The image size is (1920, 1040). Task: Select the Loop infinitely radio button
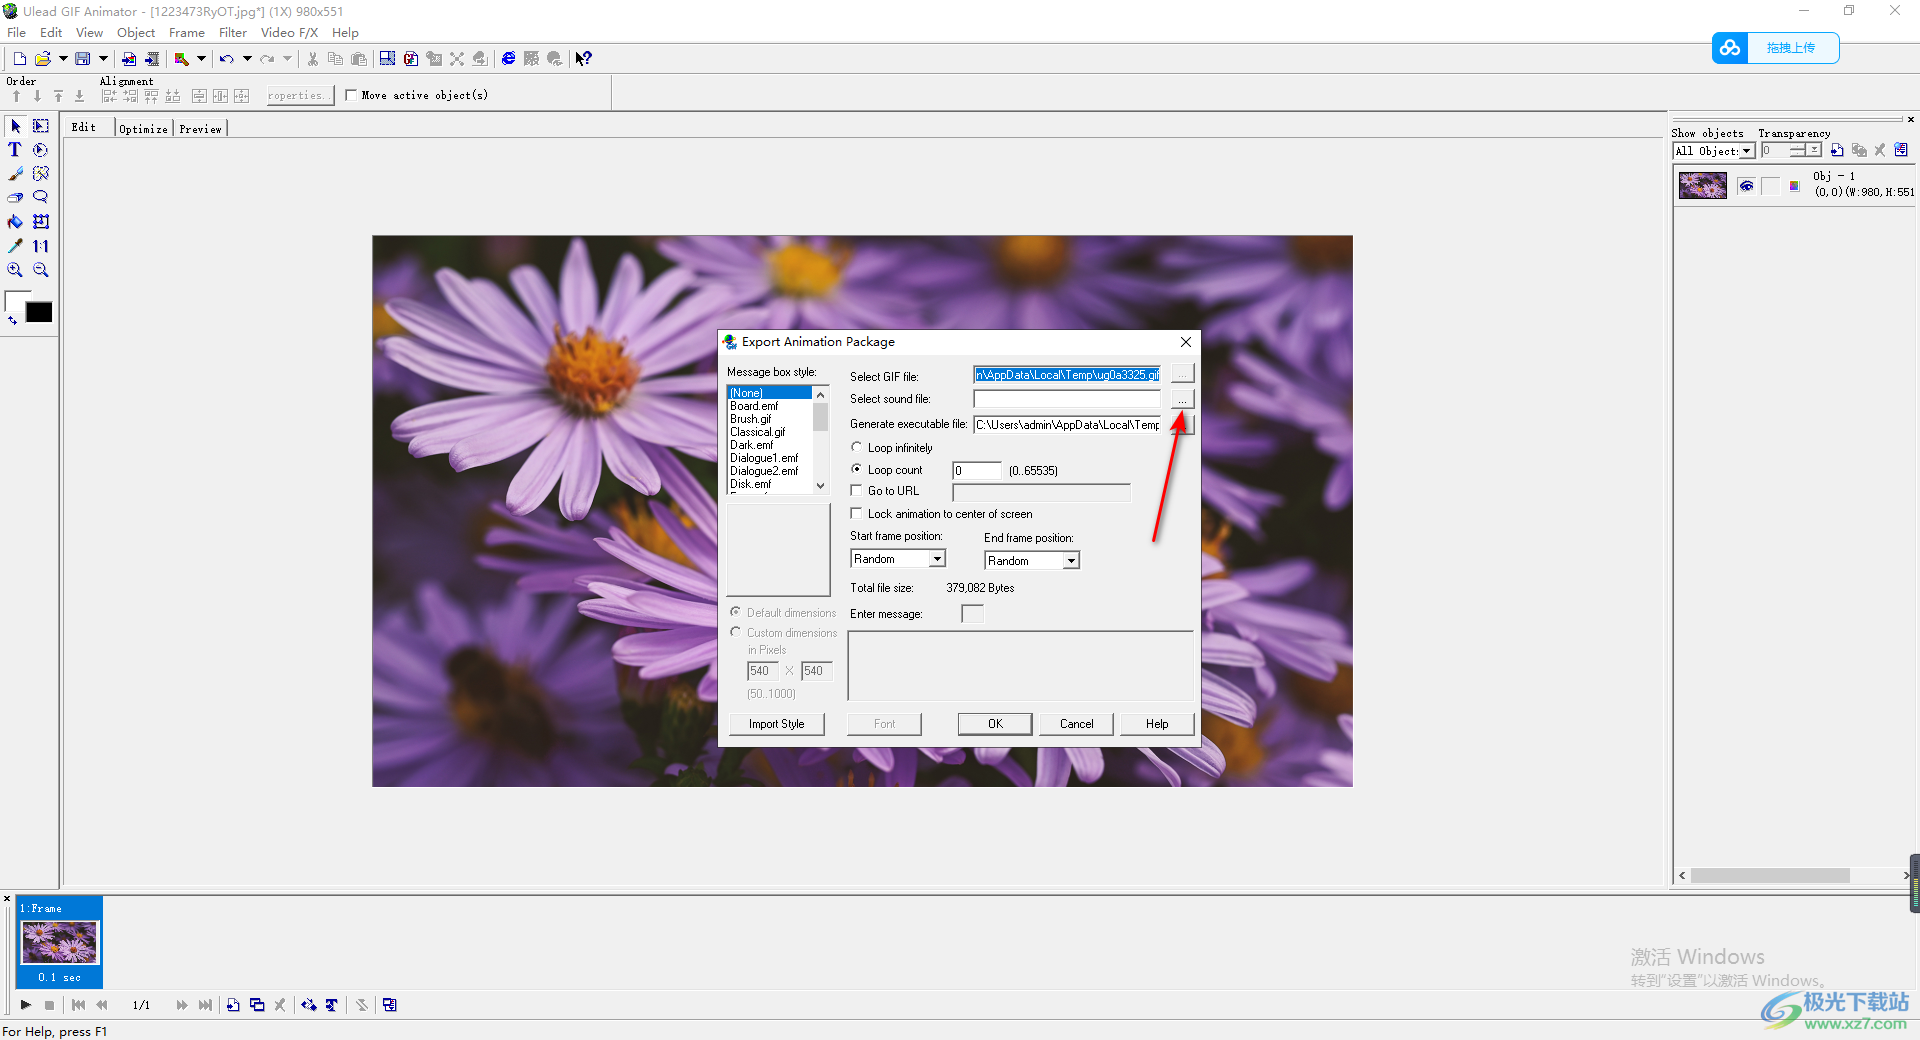857,448
